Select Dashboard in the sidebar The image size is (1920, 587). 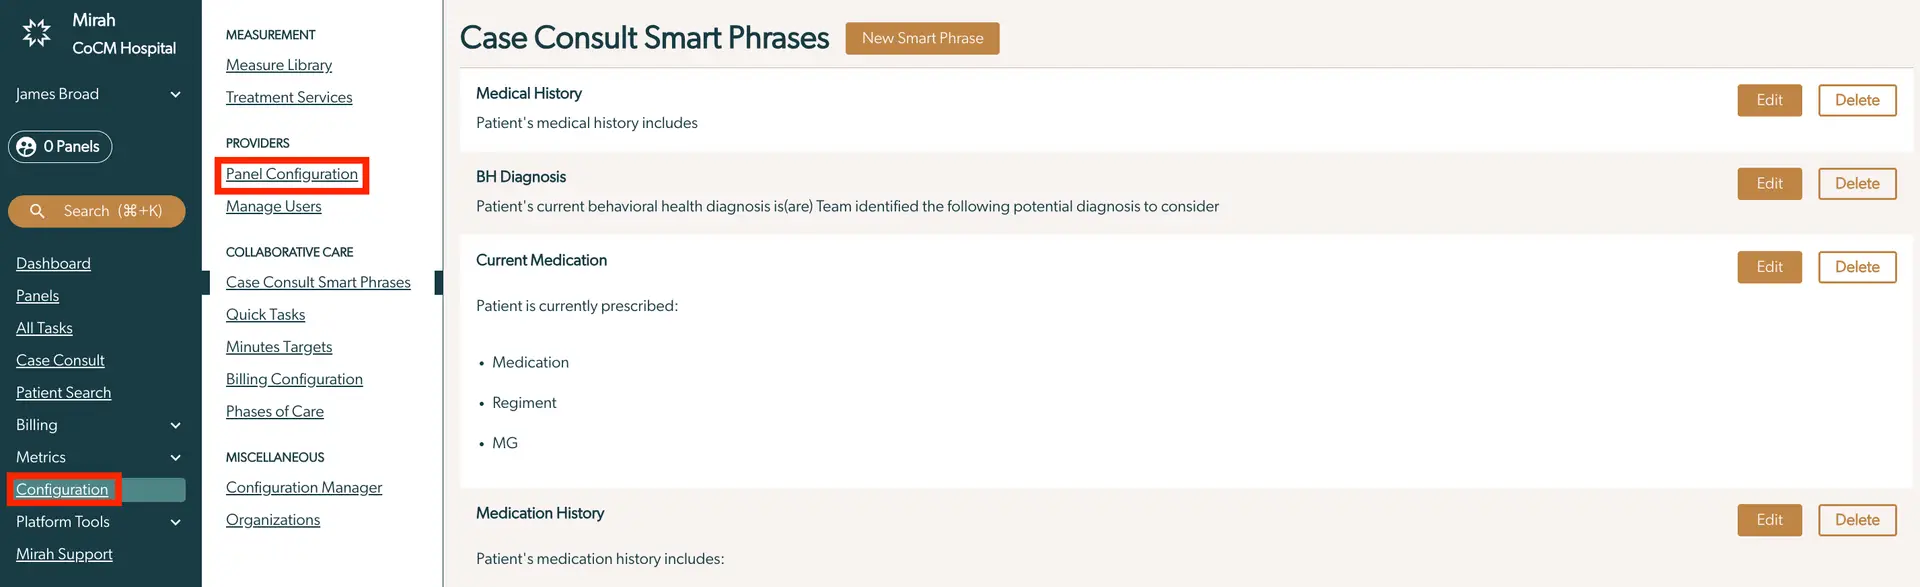53,262
